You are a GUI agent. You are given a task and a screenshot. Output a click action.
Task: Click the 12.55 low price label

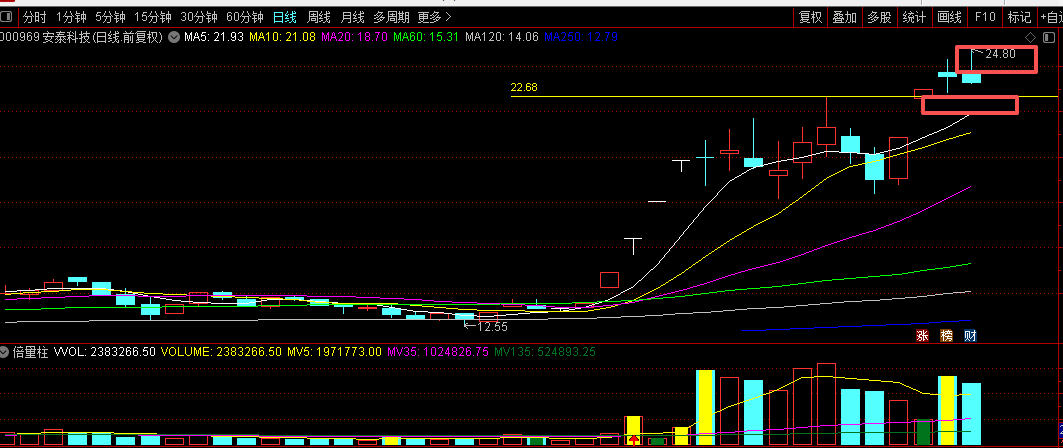(x=492, y=326)
